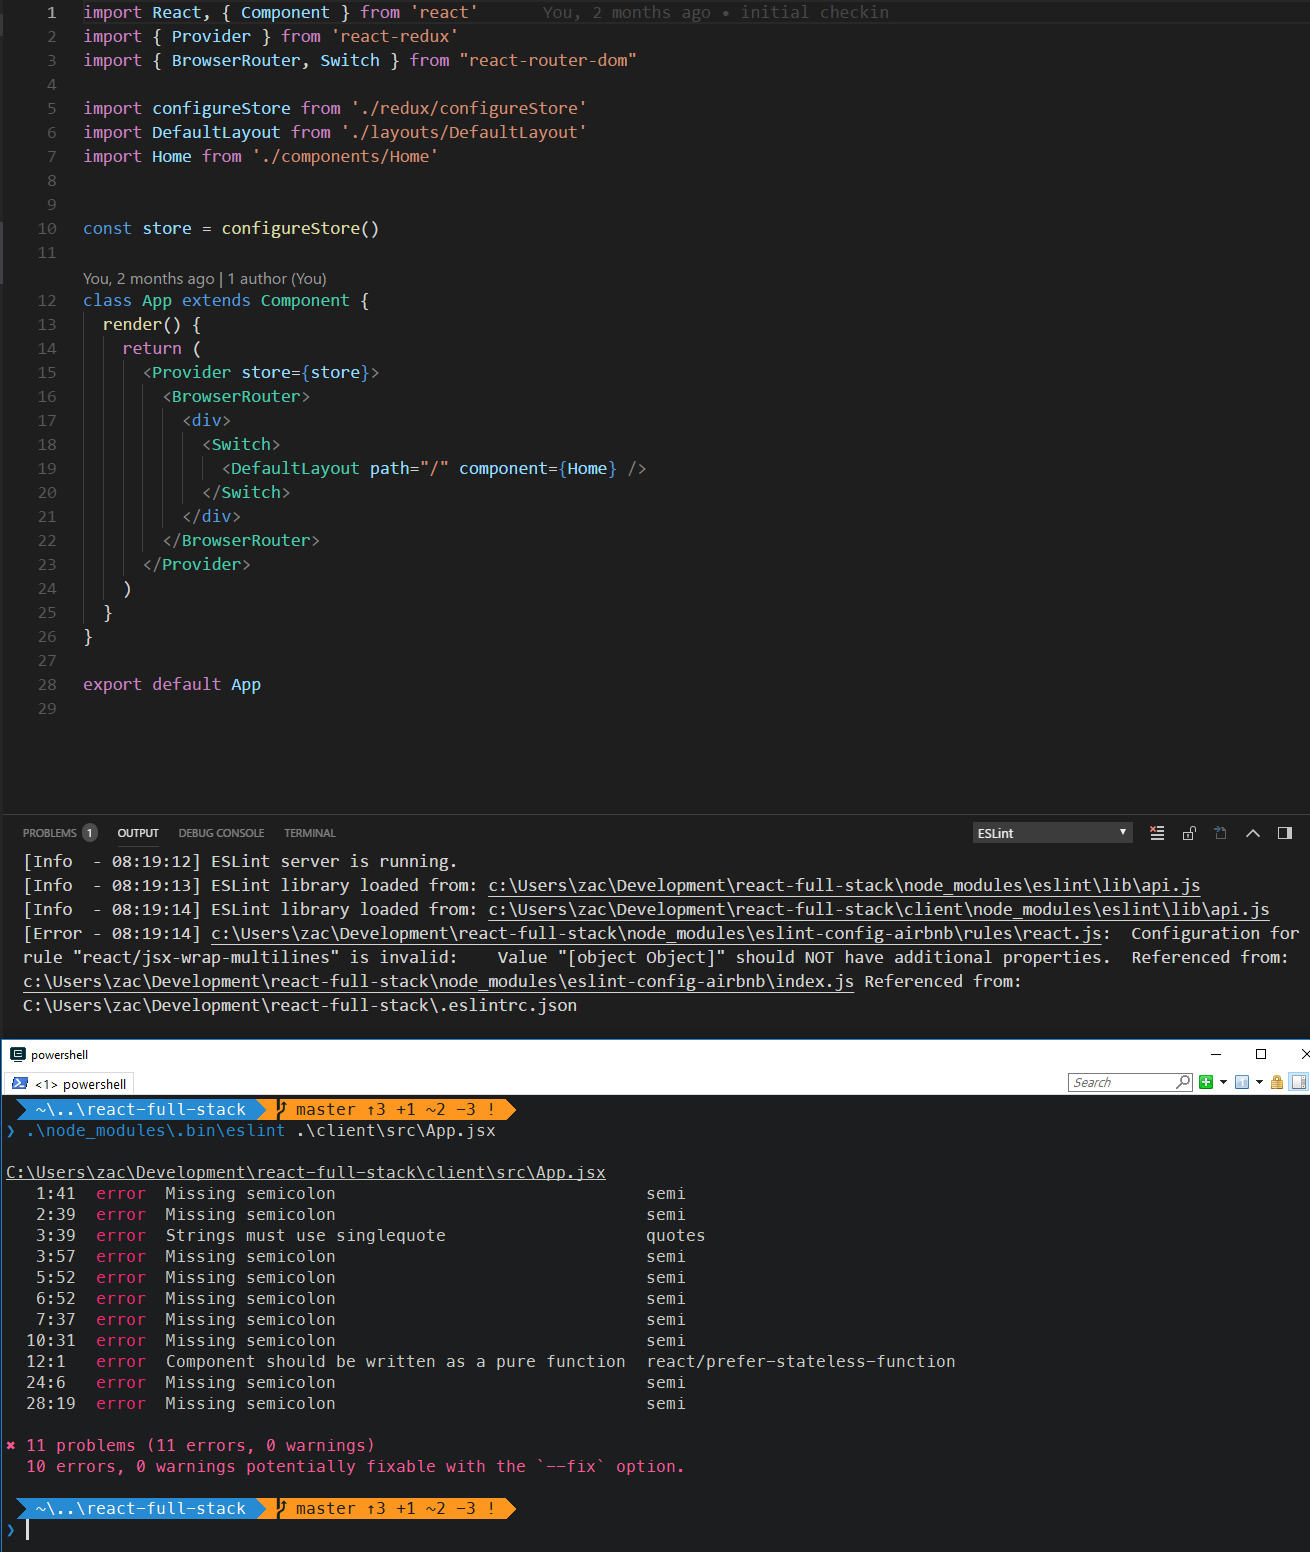Click the 'ESLint server is running.' log line
Screen dimensions: 1310x1552
pos(334,862)
